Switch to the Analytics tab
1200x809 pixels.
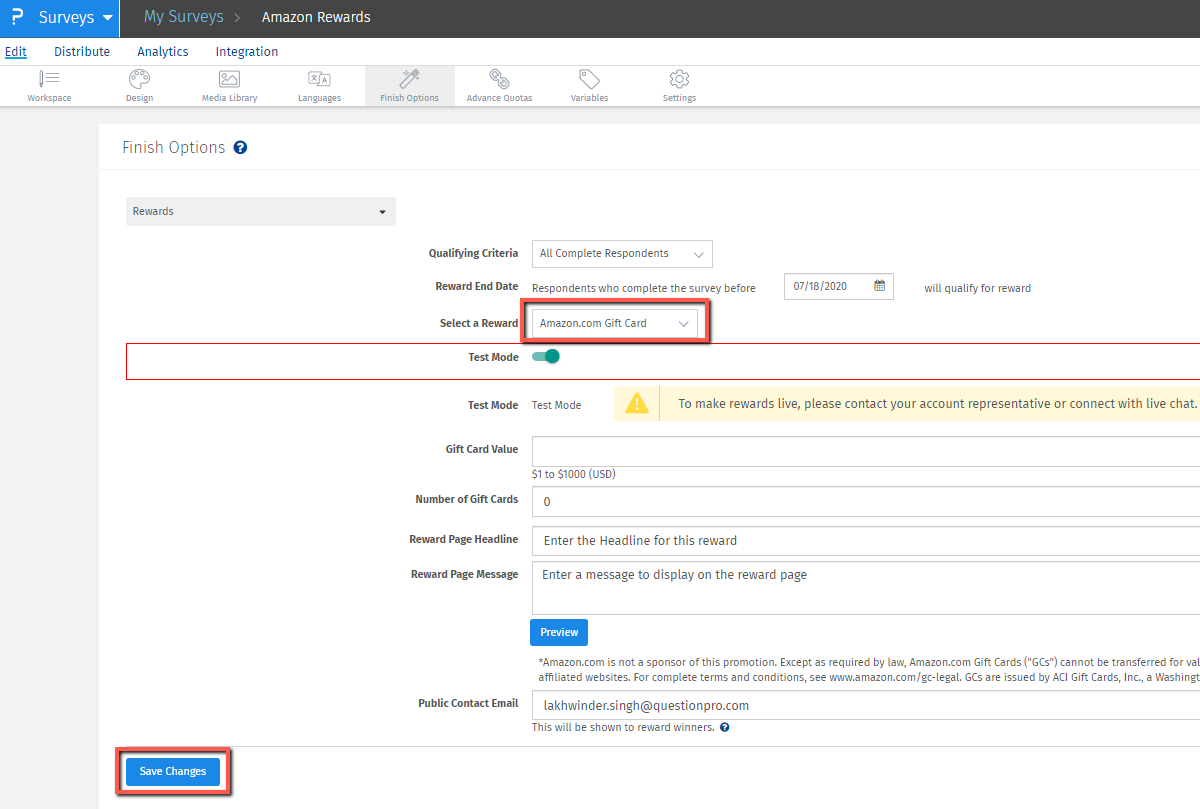click(x=163, y=52)
